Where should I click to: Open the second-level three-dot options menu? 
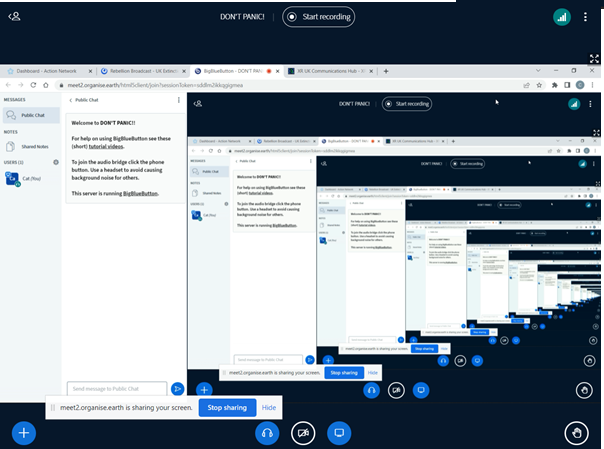pos(590,104)
